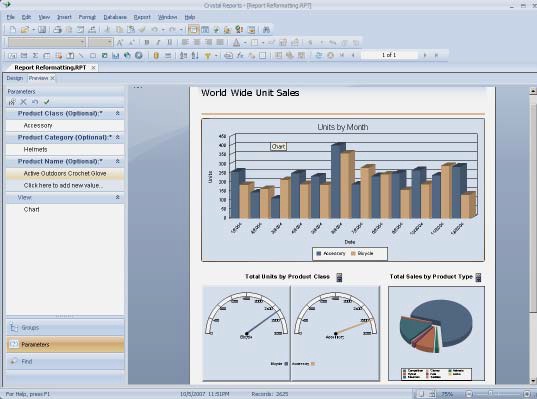Click Revert parameter changes icon
Viewport: 537px width, 399px height.
35,102
